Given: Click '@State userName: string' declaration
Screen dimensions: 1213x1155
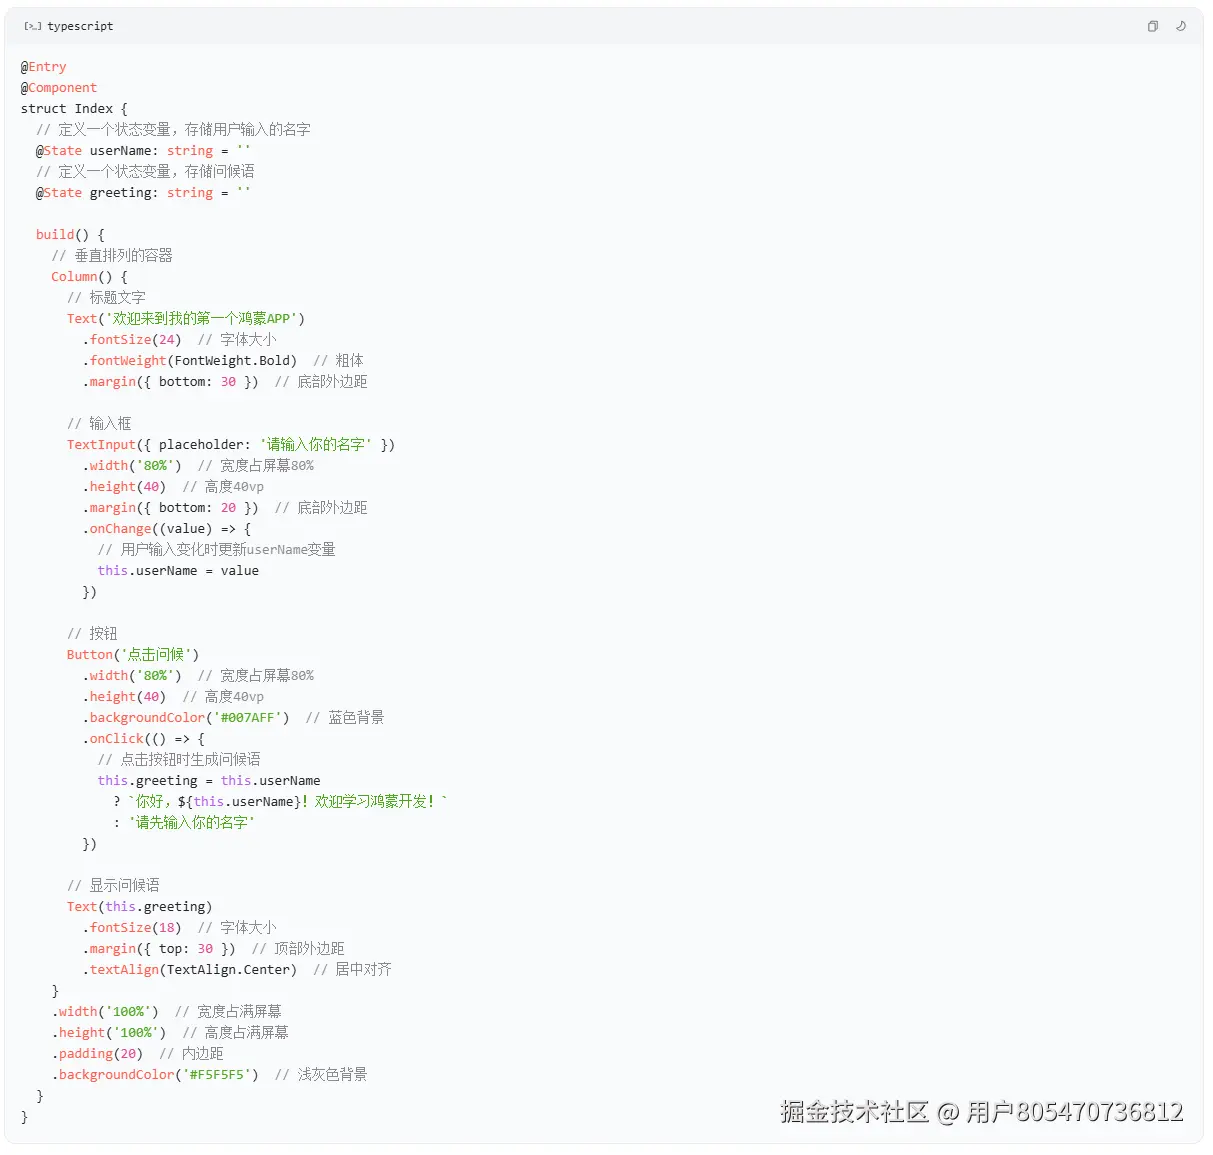Looking at the screenshot, I should point(143,151).
